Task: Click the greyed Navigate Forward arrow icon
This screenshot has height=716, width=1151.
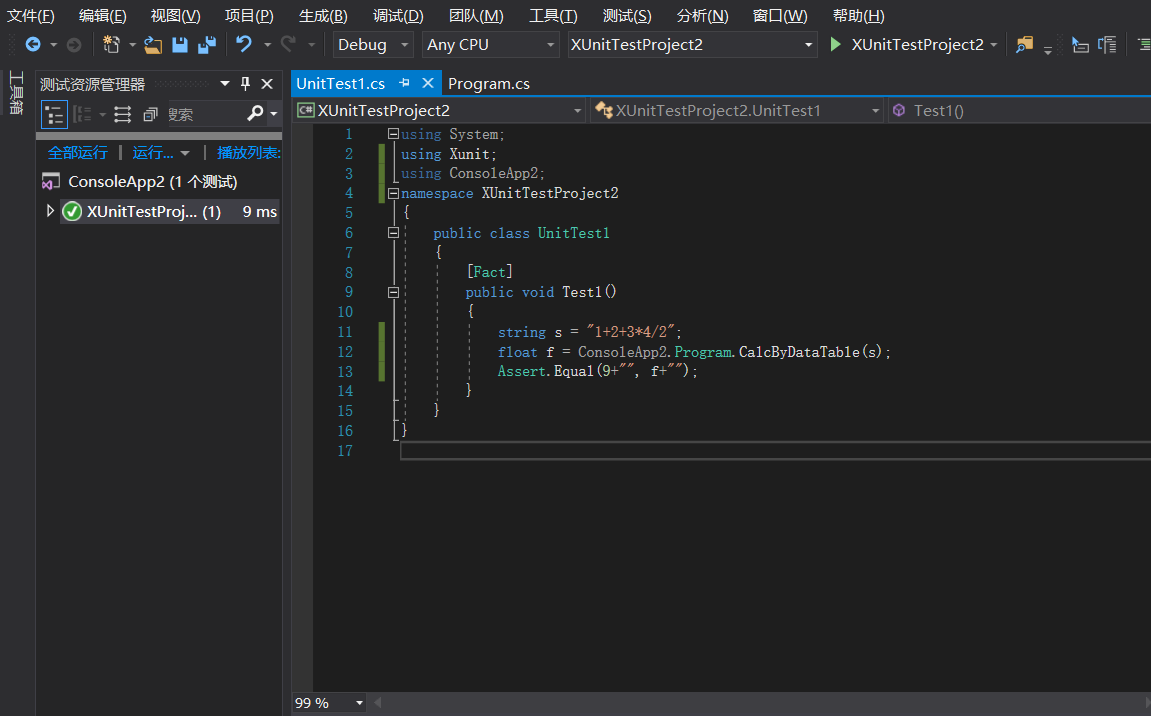Action: [x=73, y=45]
